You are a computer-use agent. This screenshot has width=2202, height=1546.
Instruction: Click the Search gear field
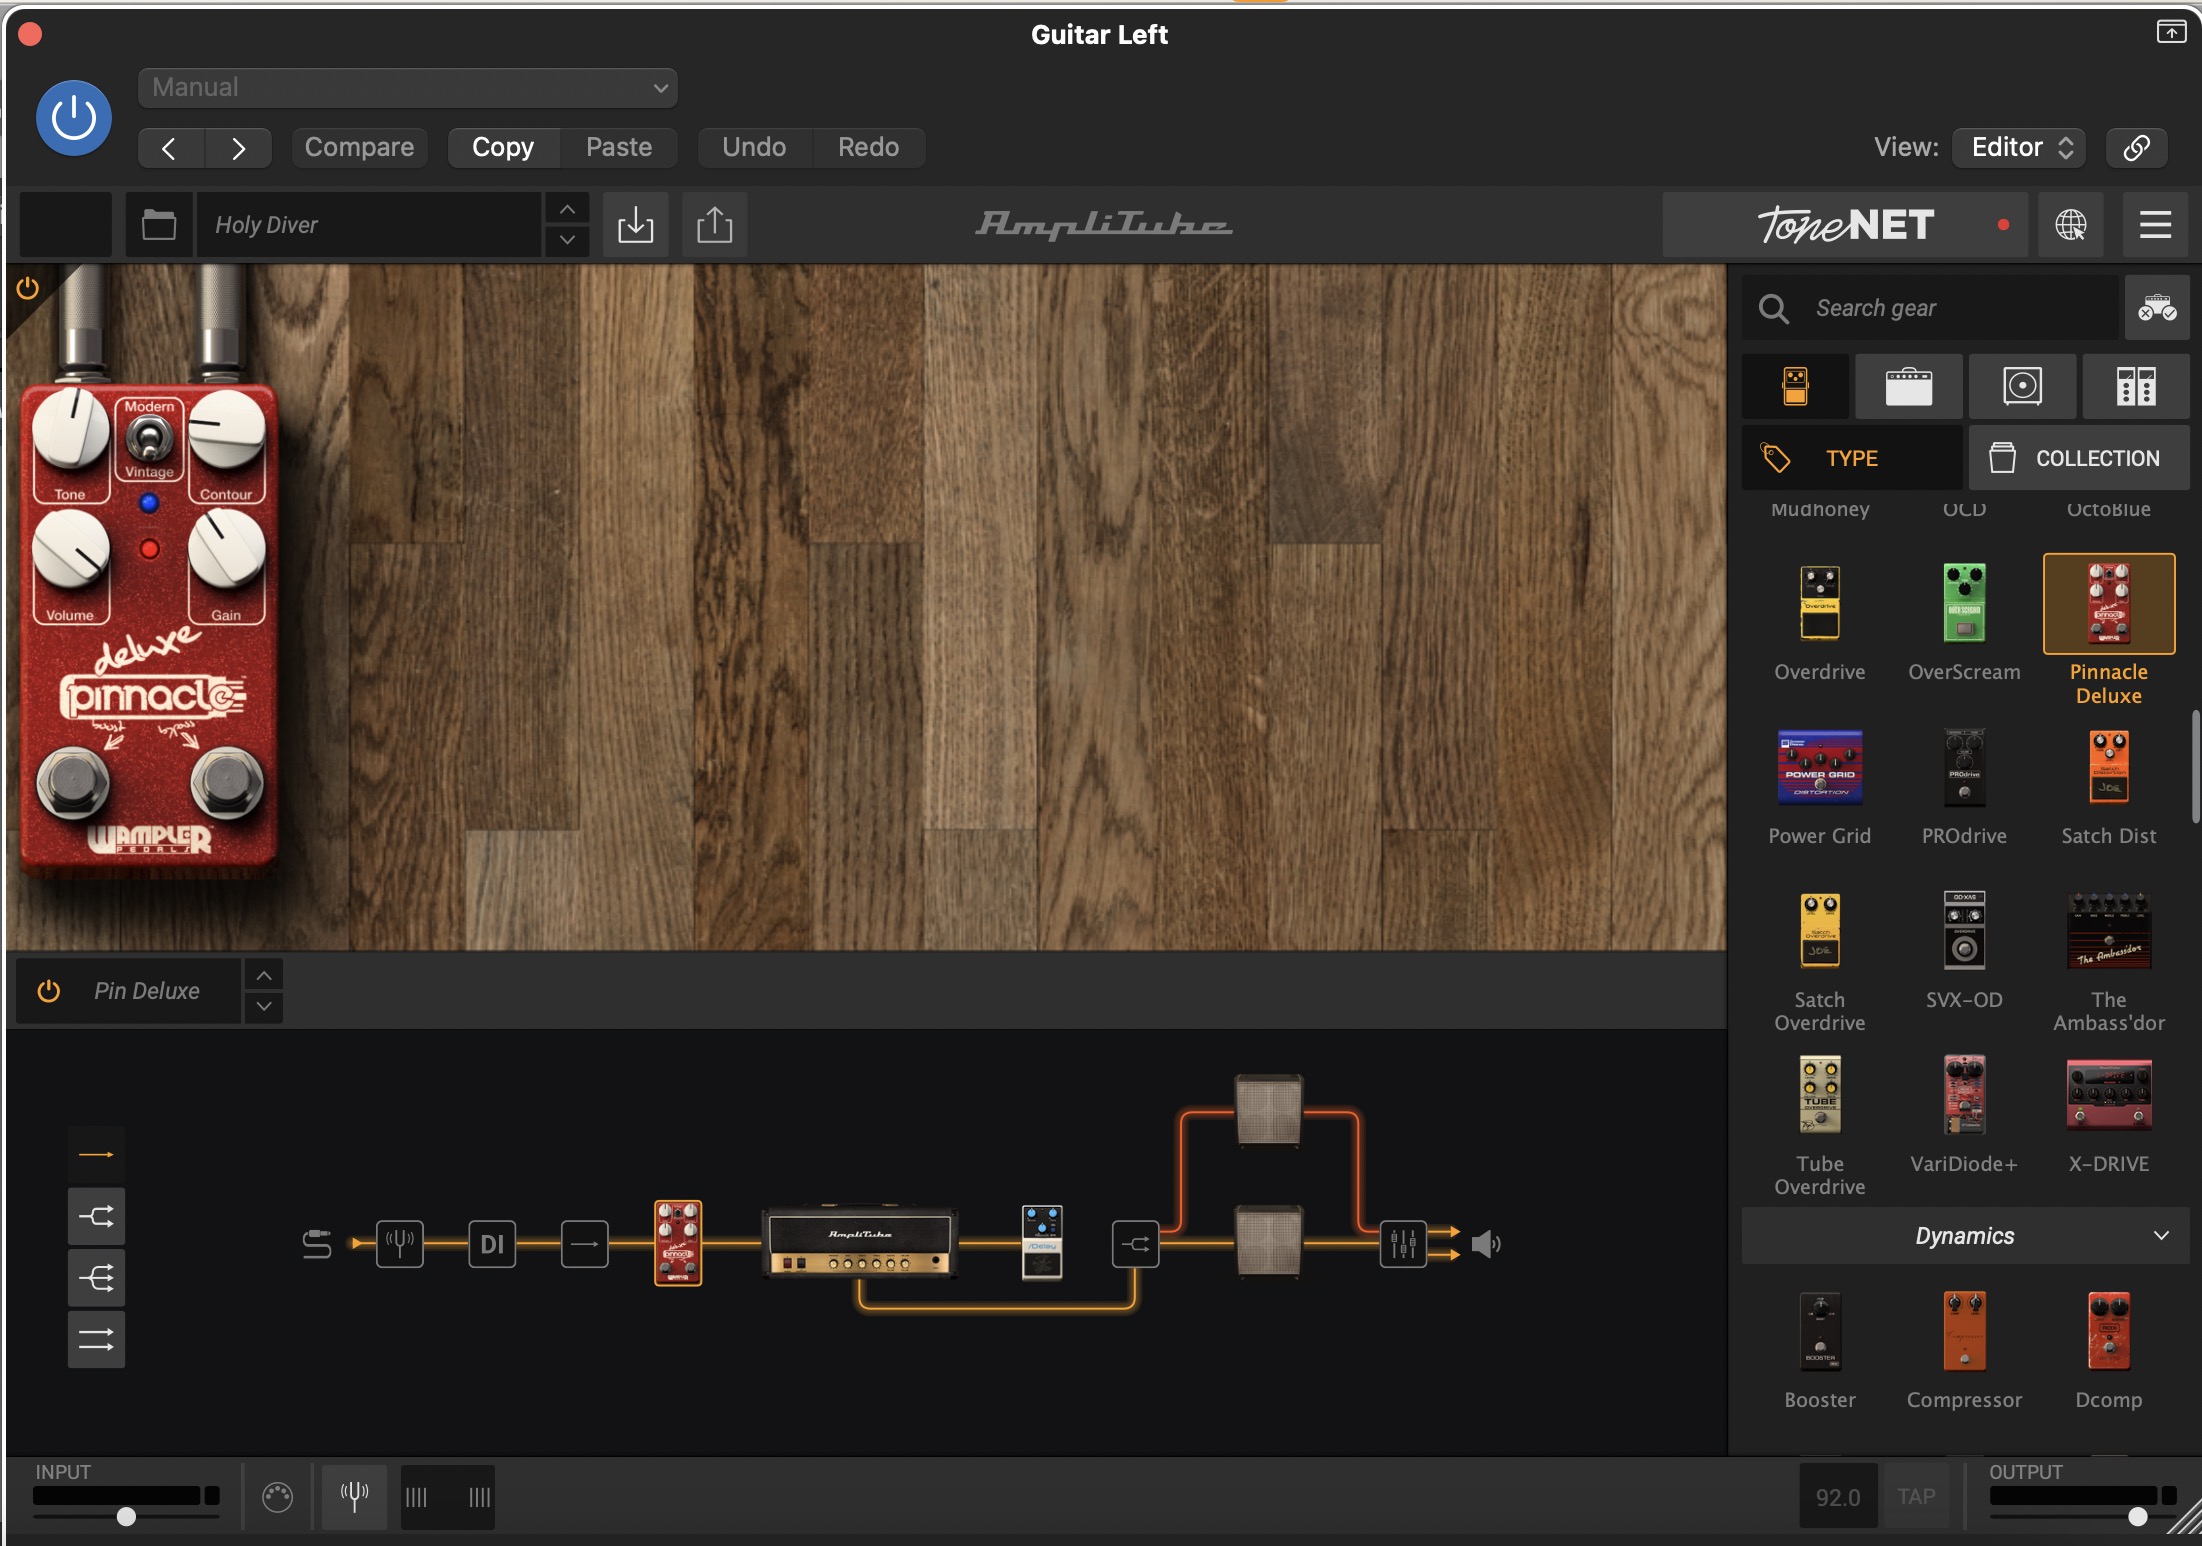(1930, 308)
